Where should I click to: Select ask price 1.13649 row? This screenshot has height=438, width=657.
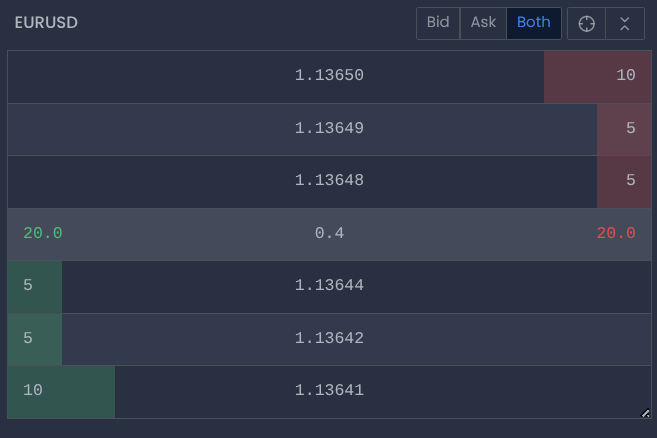329,130
